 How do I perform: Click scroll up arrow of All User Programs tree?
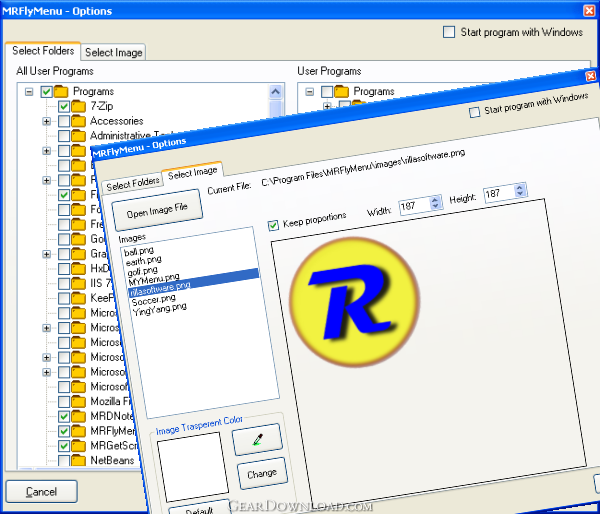(276, 92)
